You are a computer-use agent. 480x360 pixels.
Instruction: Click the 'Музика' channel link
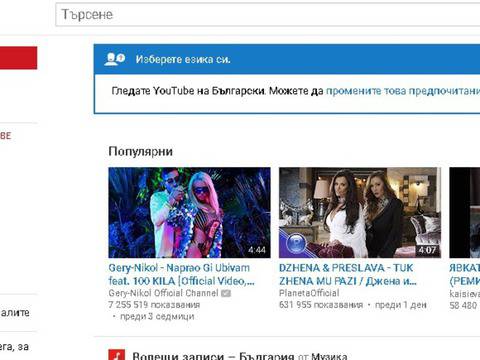(329, 356)
